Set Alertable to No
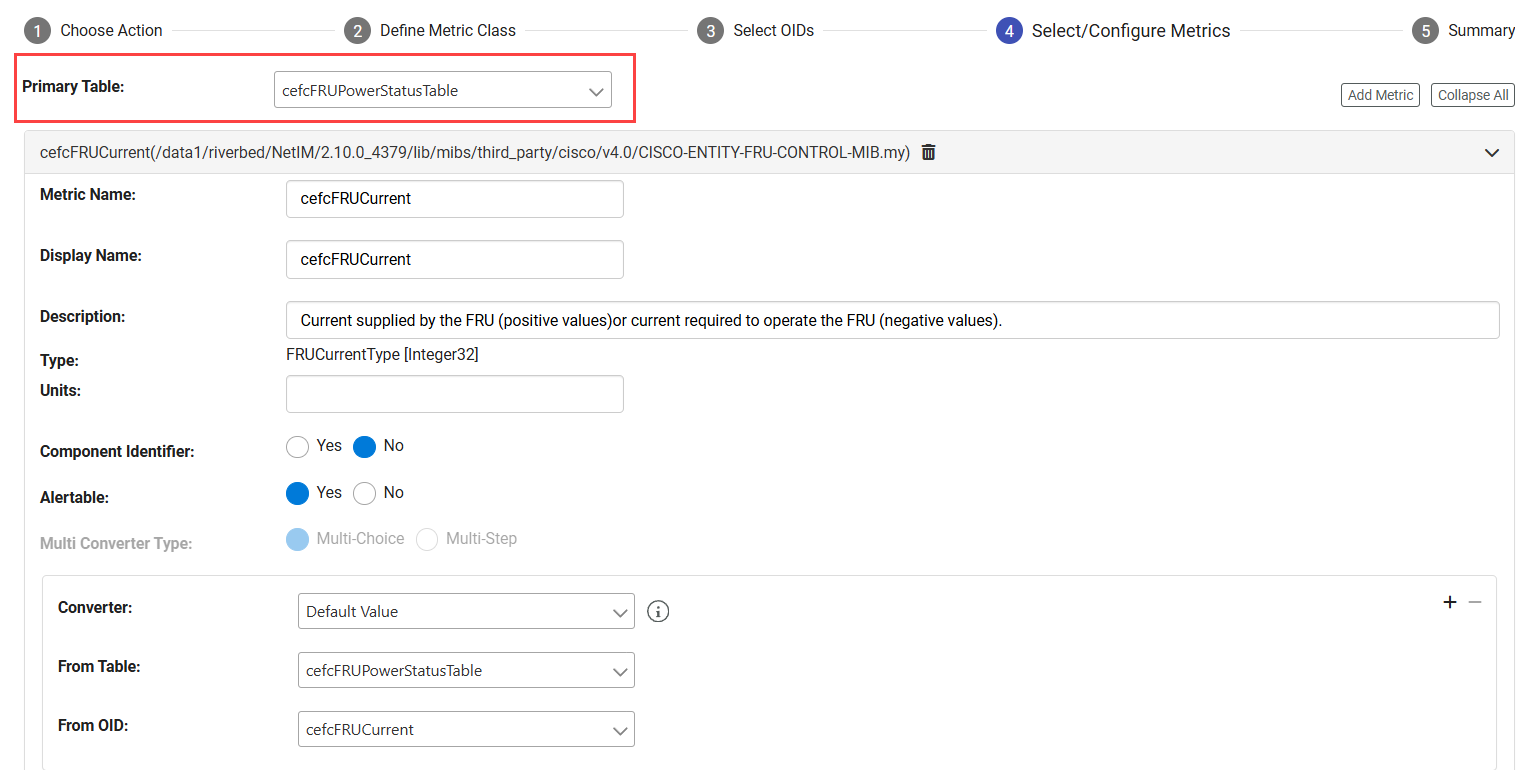Image resolution: width=1538 pixels, height=770 pixels. click(365, 493)
